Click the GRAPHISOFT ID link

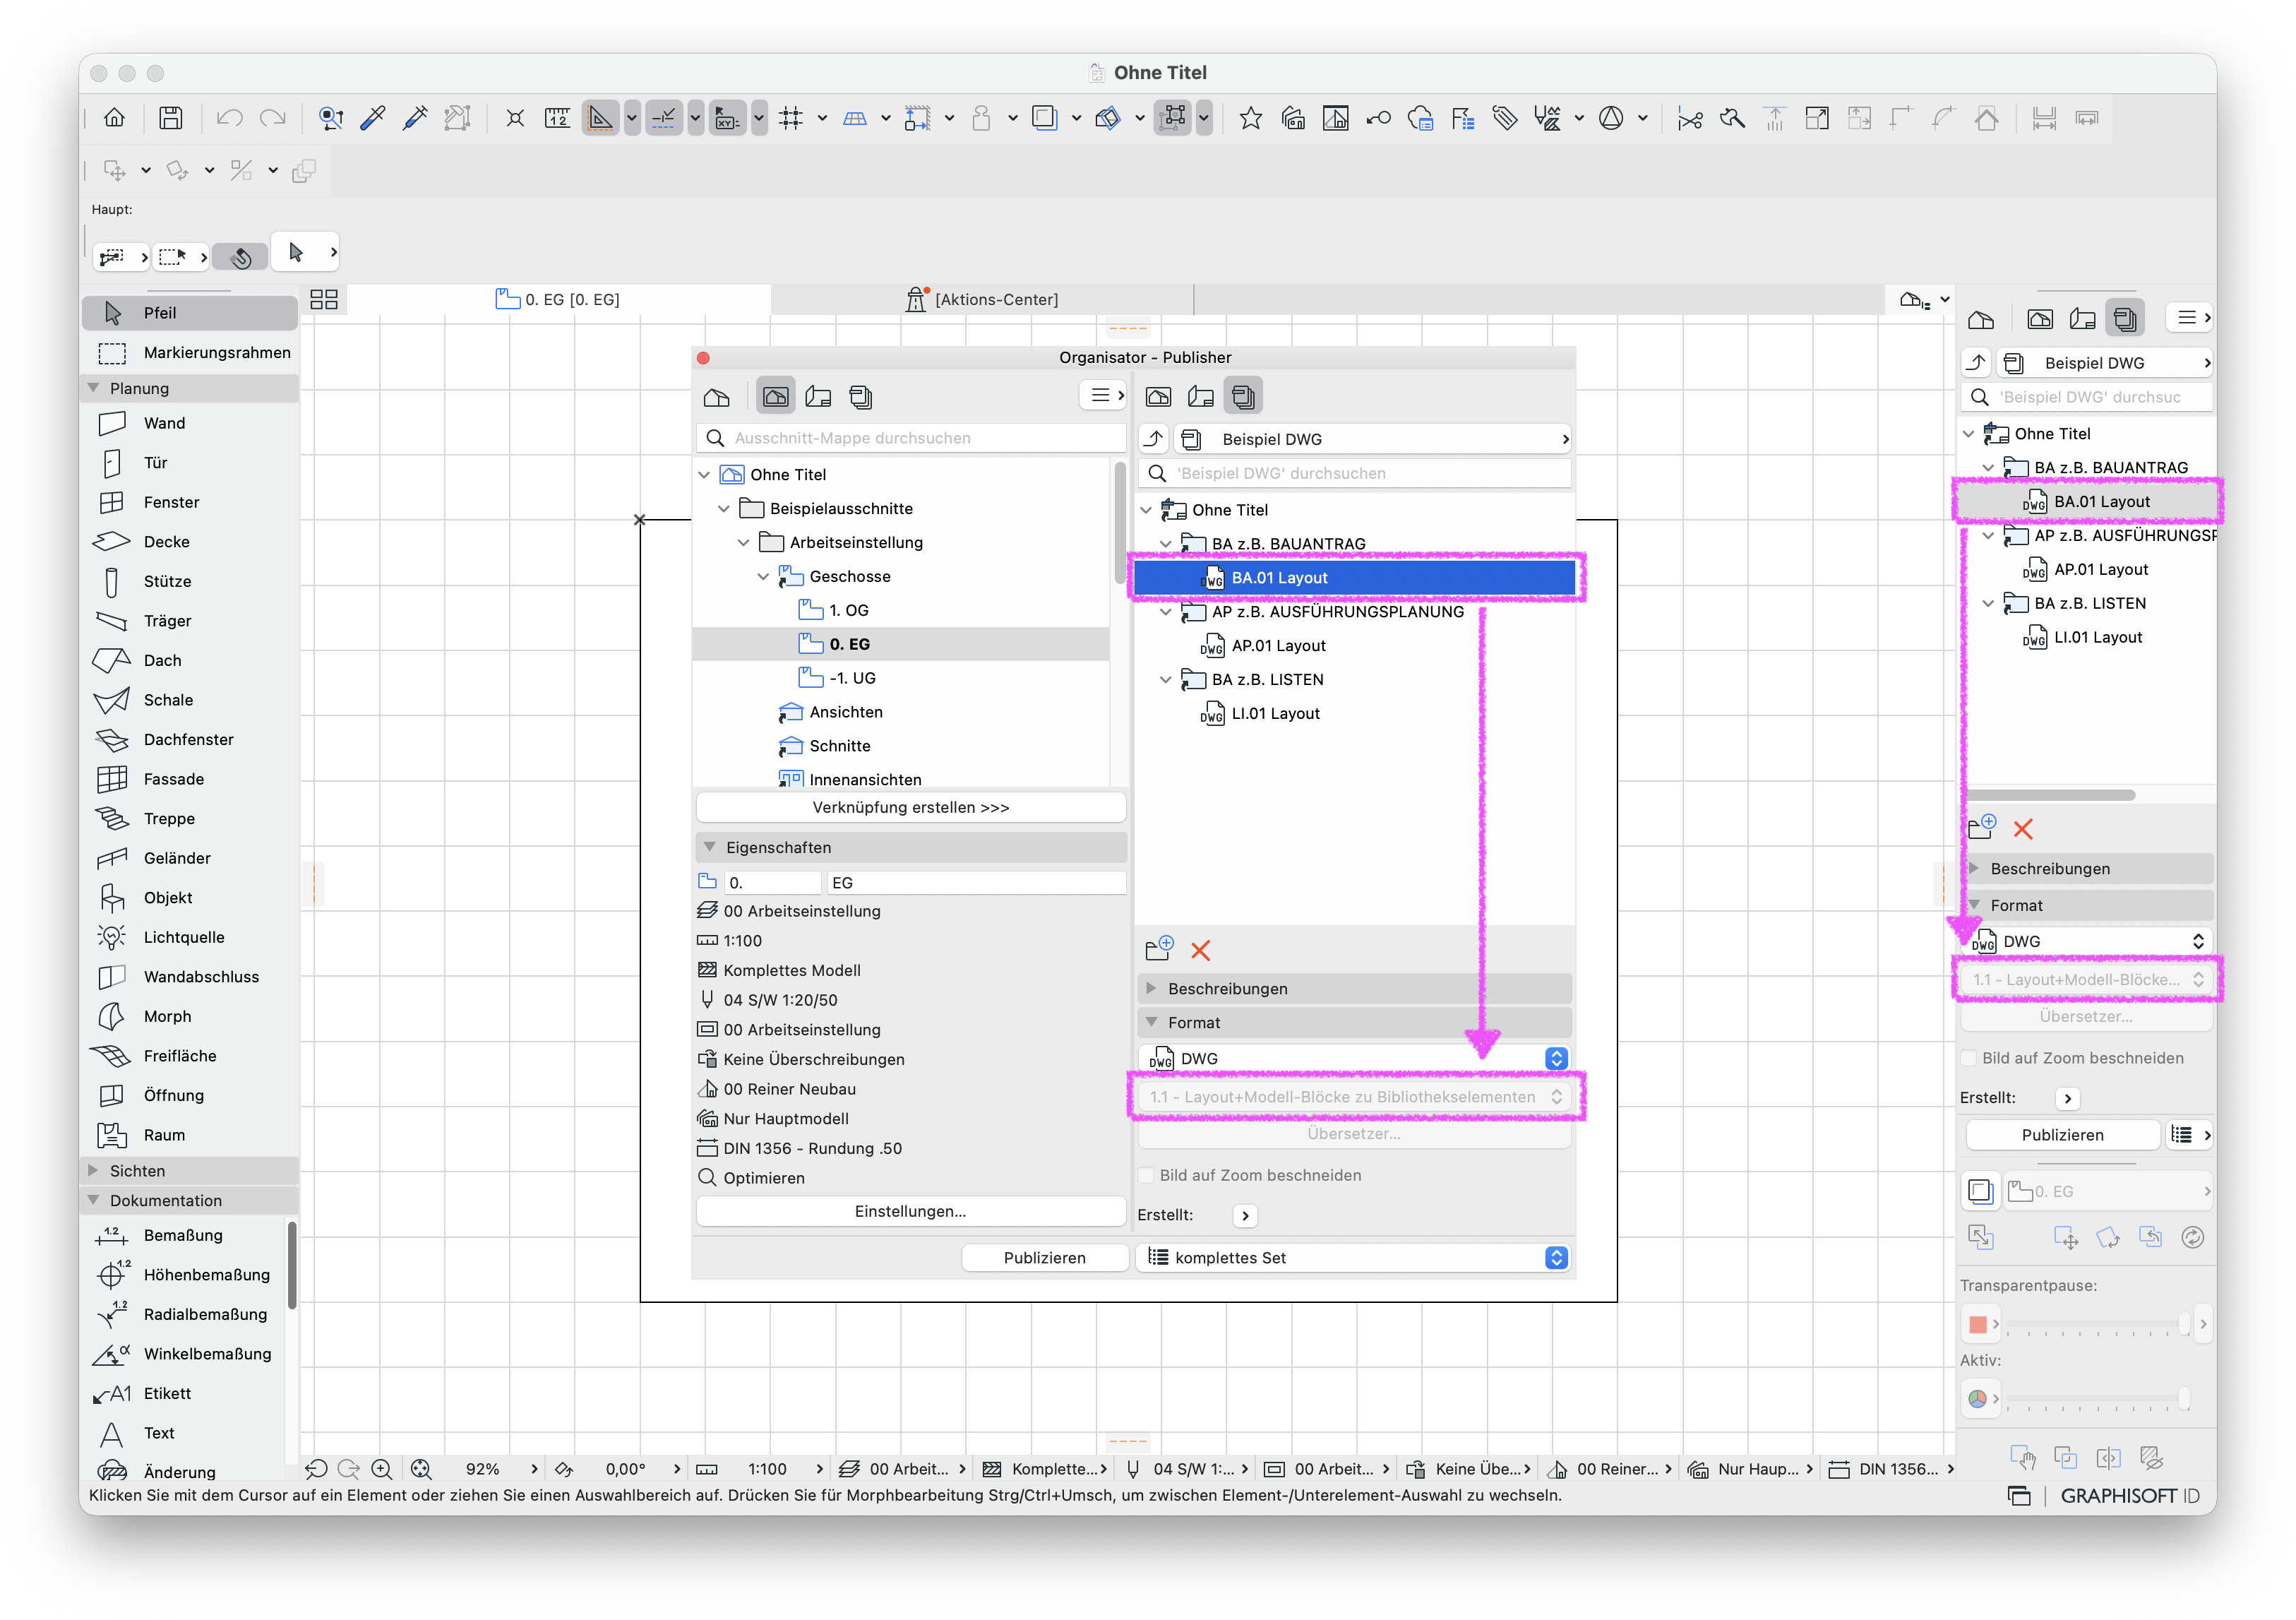pyautogui.click(x=2130, y=1496)
